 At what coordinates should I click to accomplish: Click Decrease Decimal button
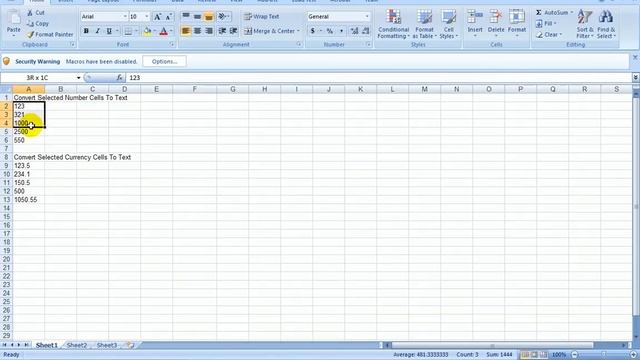click(365, 31)
